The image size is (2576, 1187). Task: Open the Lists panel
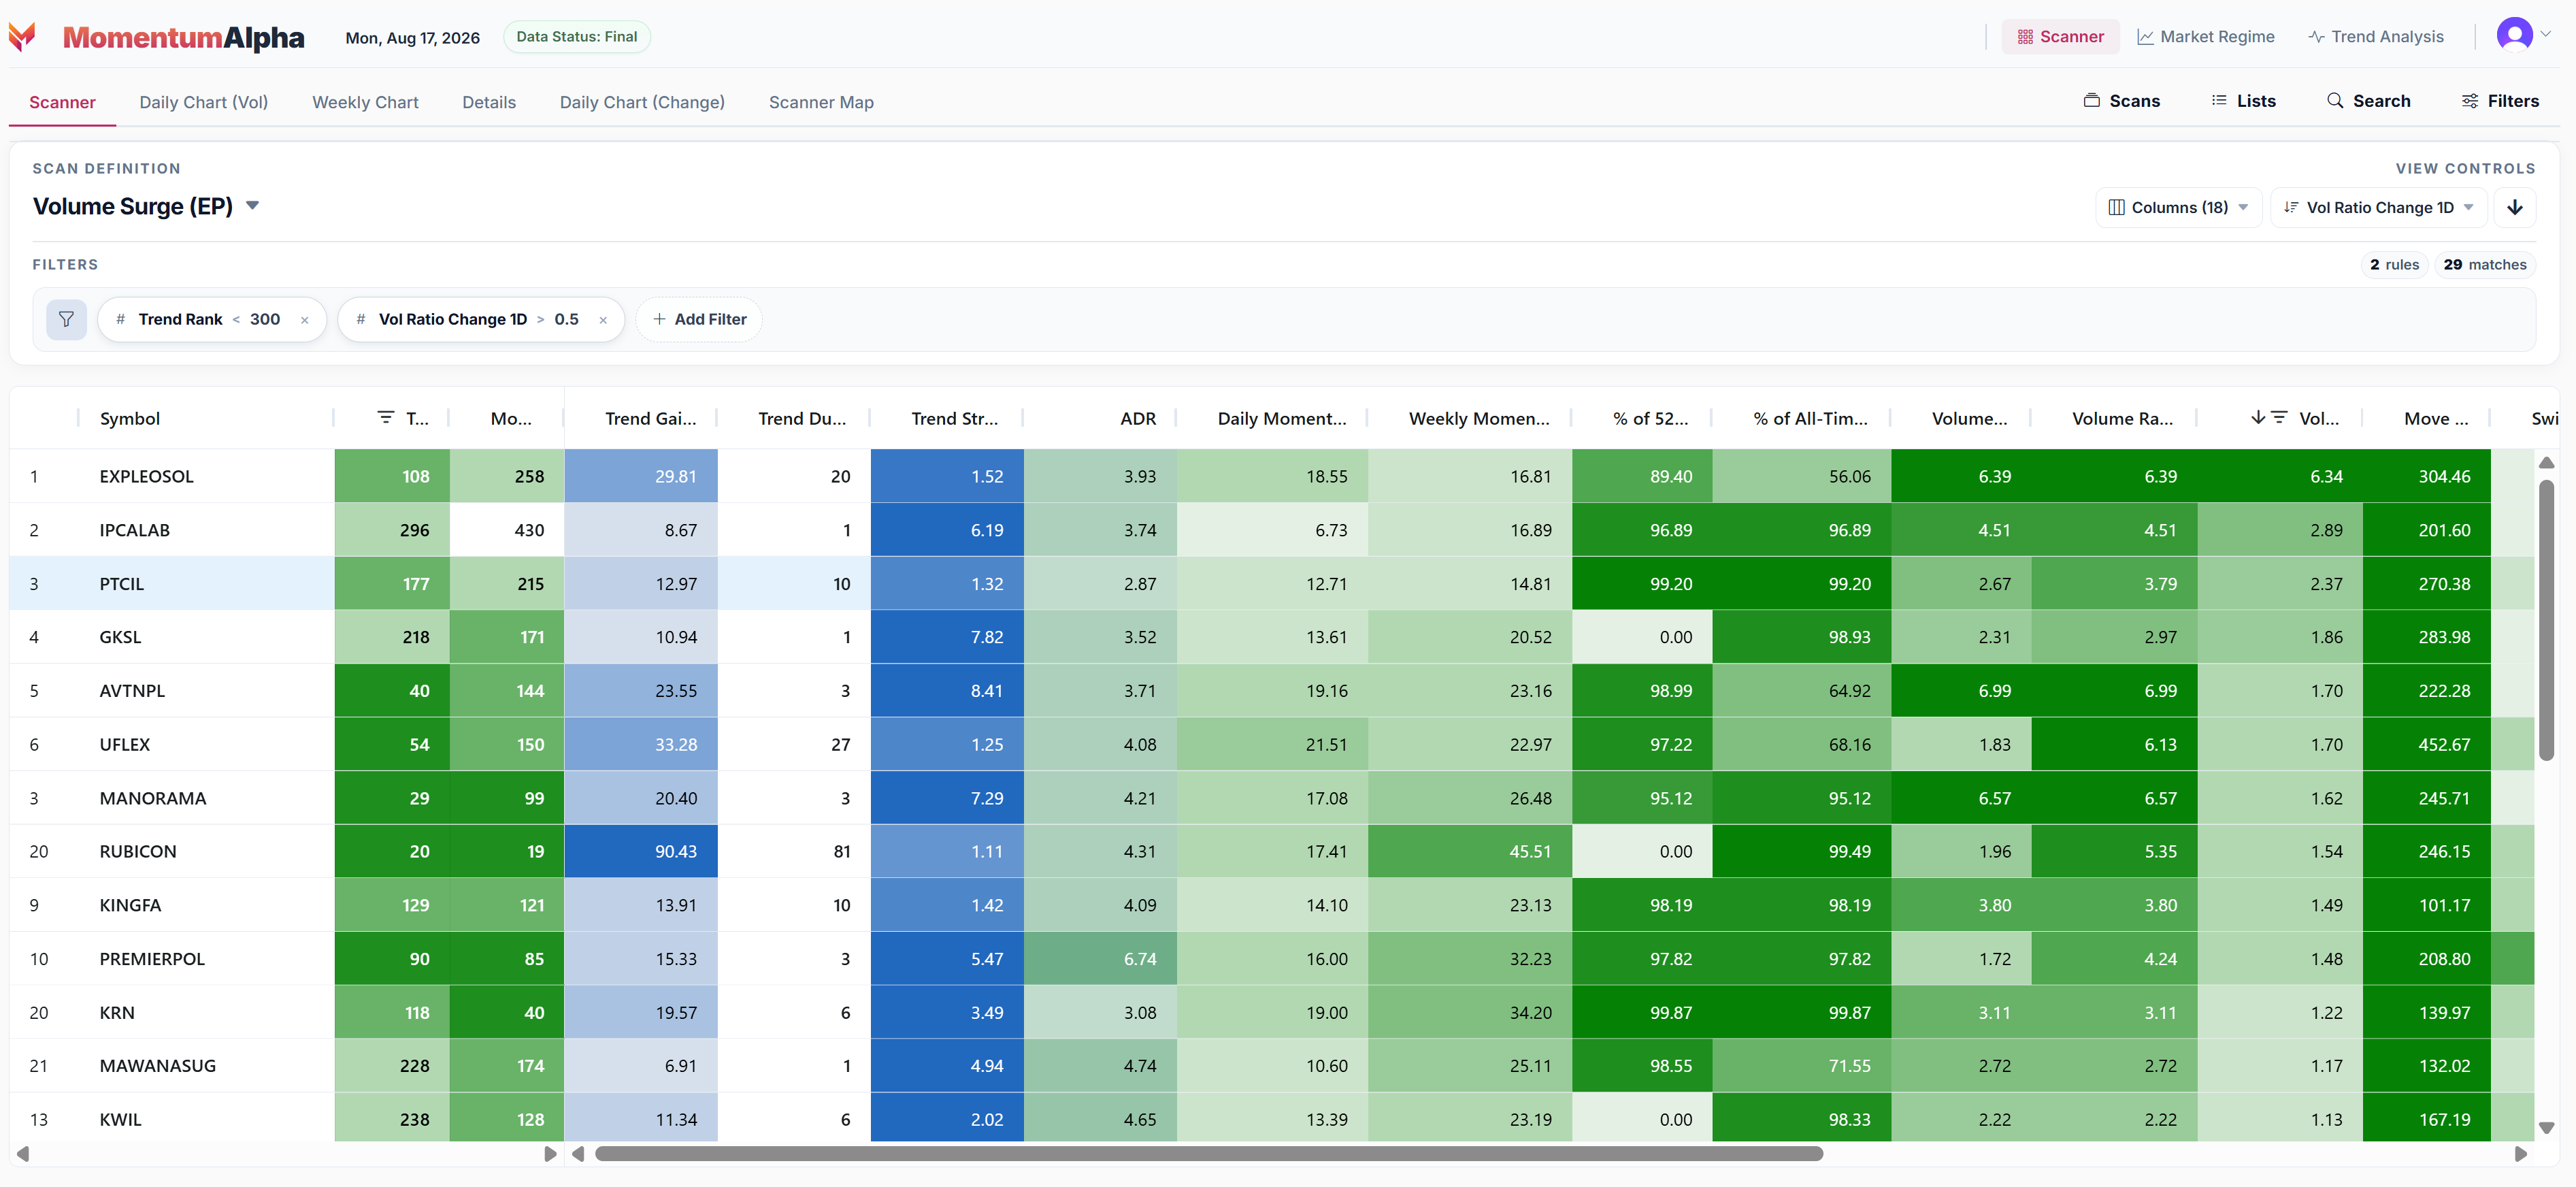click(2243, 101)
